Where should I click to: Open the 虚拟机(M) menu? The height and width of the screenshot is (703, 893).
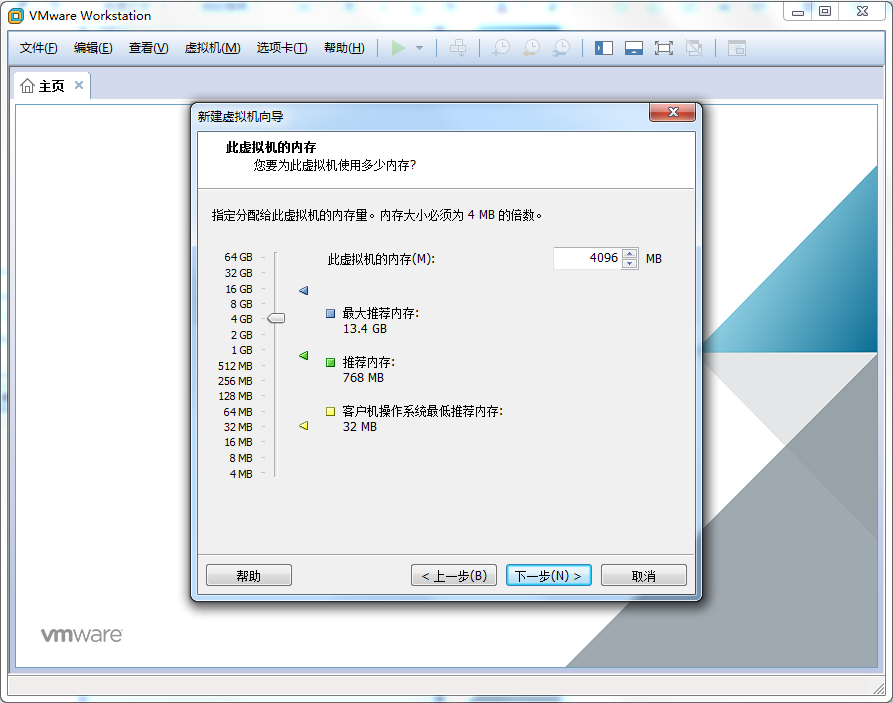click(x=212, y=48)
